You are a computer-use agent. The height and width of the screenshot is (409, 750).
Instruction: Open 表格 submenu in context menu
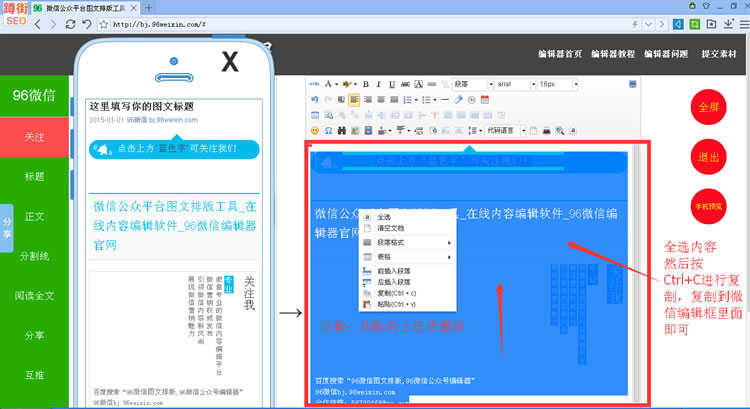[408, 257]
